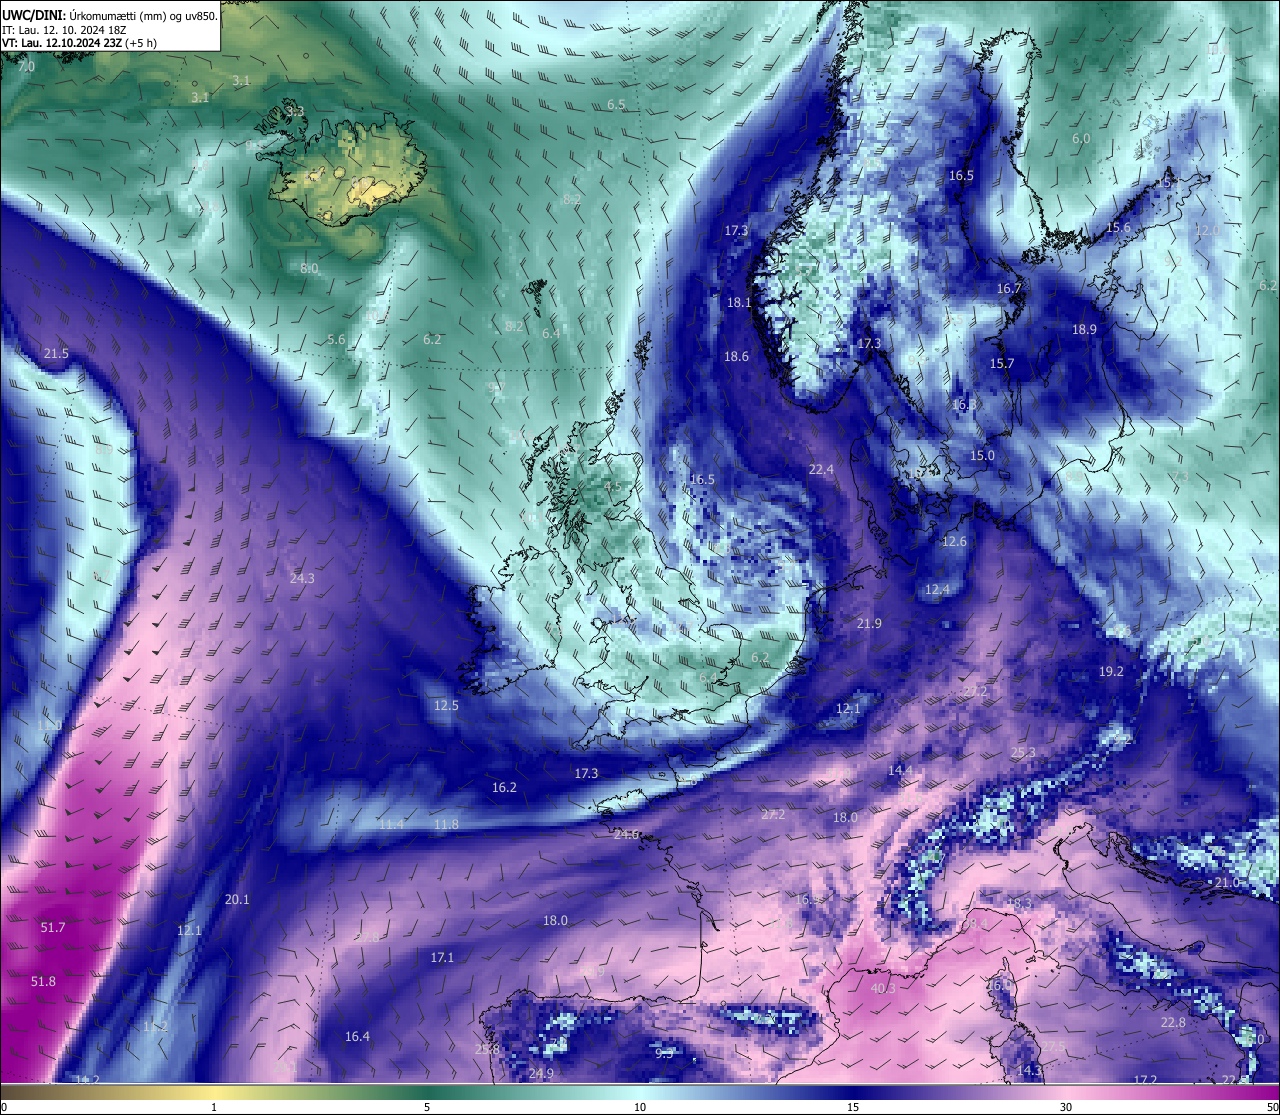1280x1115 pixels.
Task: Click the 10 tick on the color scale
Action: click(x=640, y=1107)
